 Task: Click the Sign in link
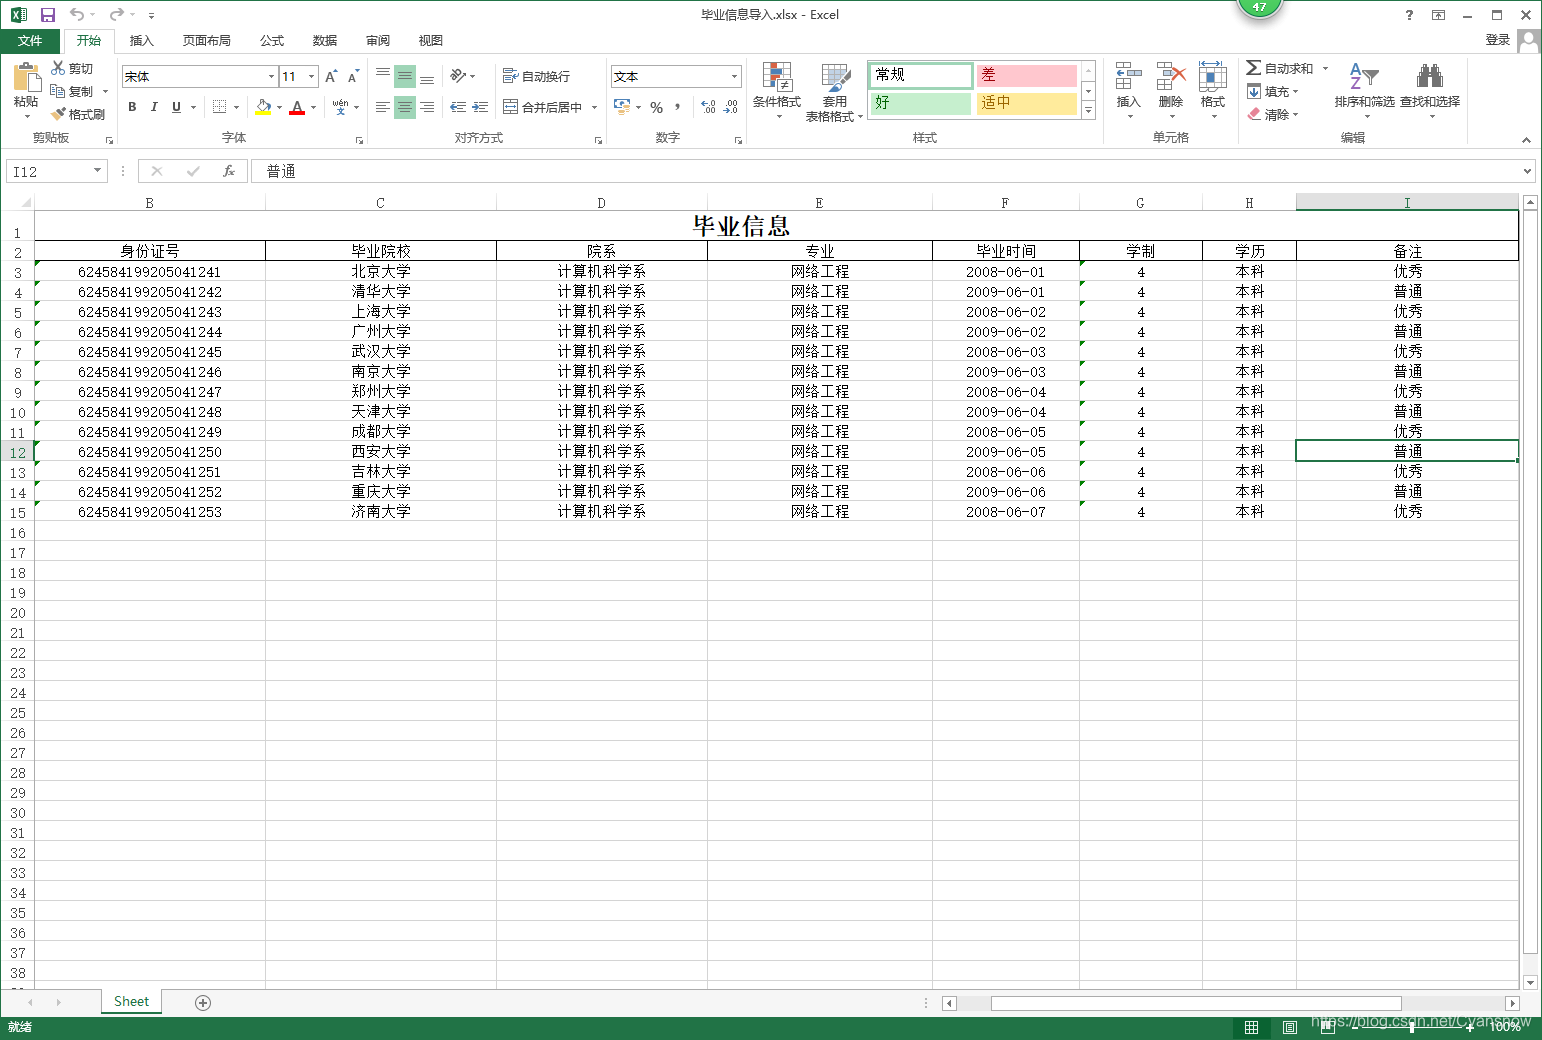pyautogui.click(x=1498, y=40)
